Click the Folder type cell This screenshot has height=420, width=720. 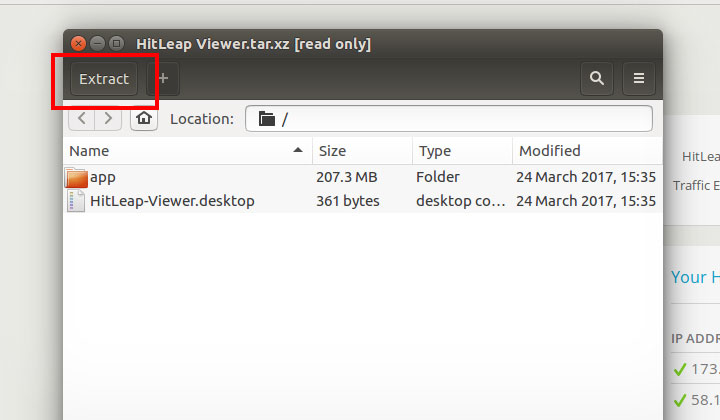click(x=438, y=177)
